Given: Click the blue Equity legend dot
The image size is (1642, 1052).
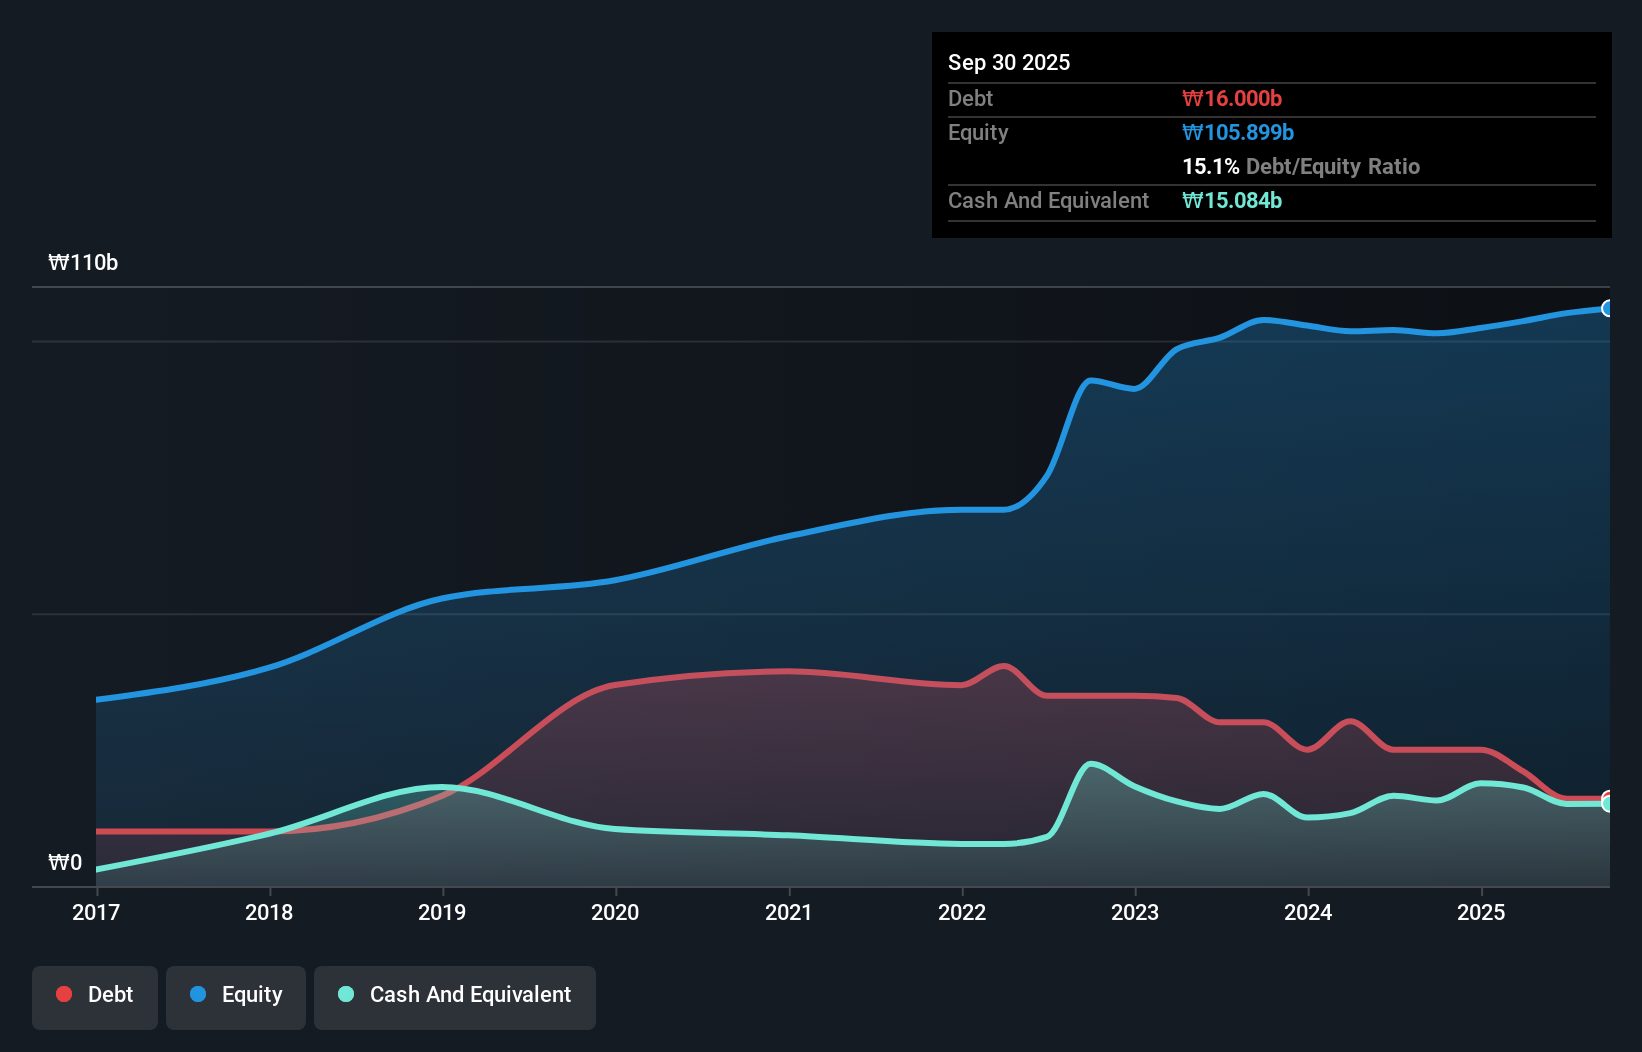Looking at the screenshot, I should [198, 994].
